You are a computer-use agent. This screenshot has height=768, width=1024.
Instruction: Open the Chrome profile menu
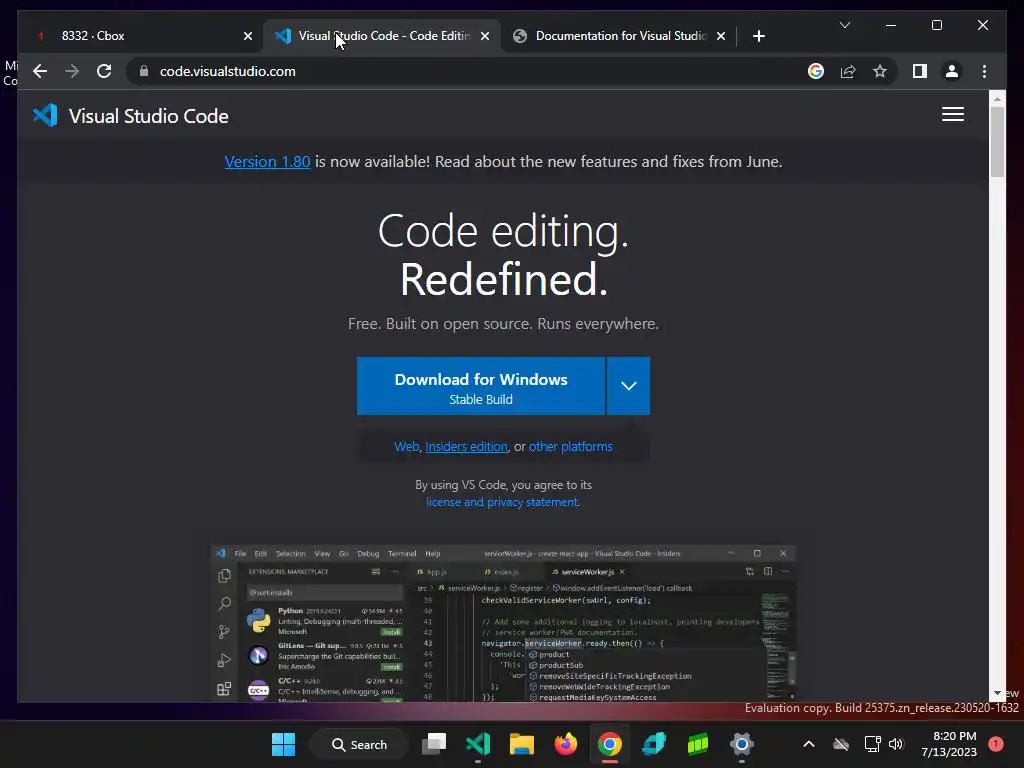[x=952, y=71]
